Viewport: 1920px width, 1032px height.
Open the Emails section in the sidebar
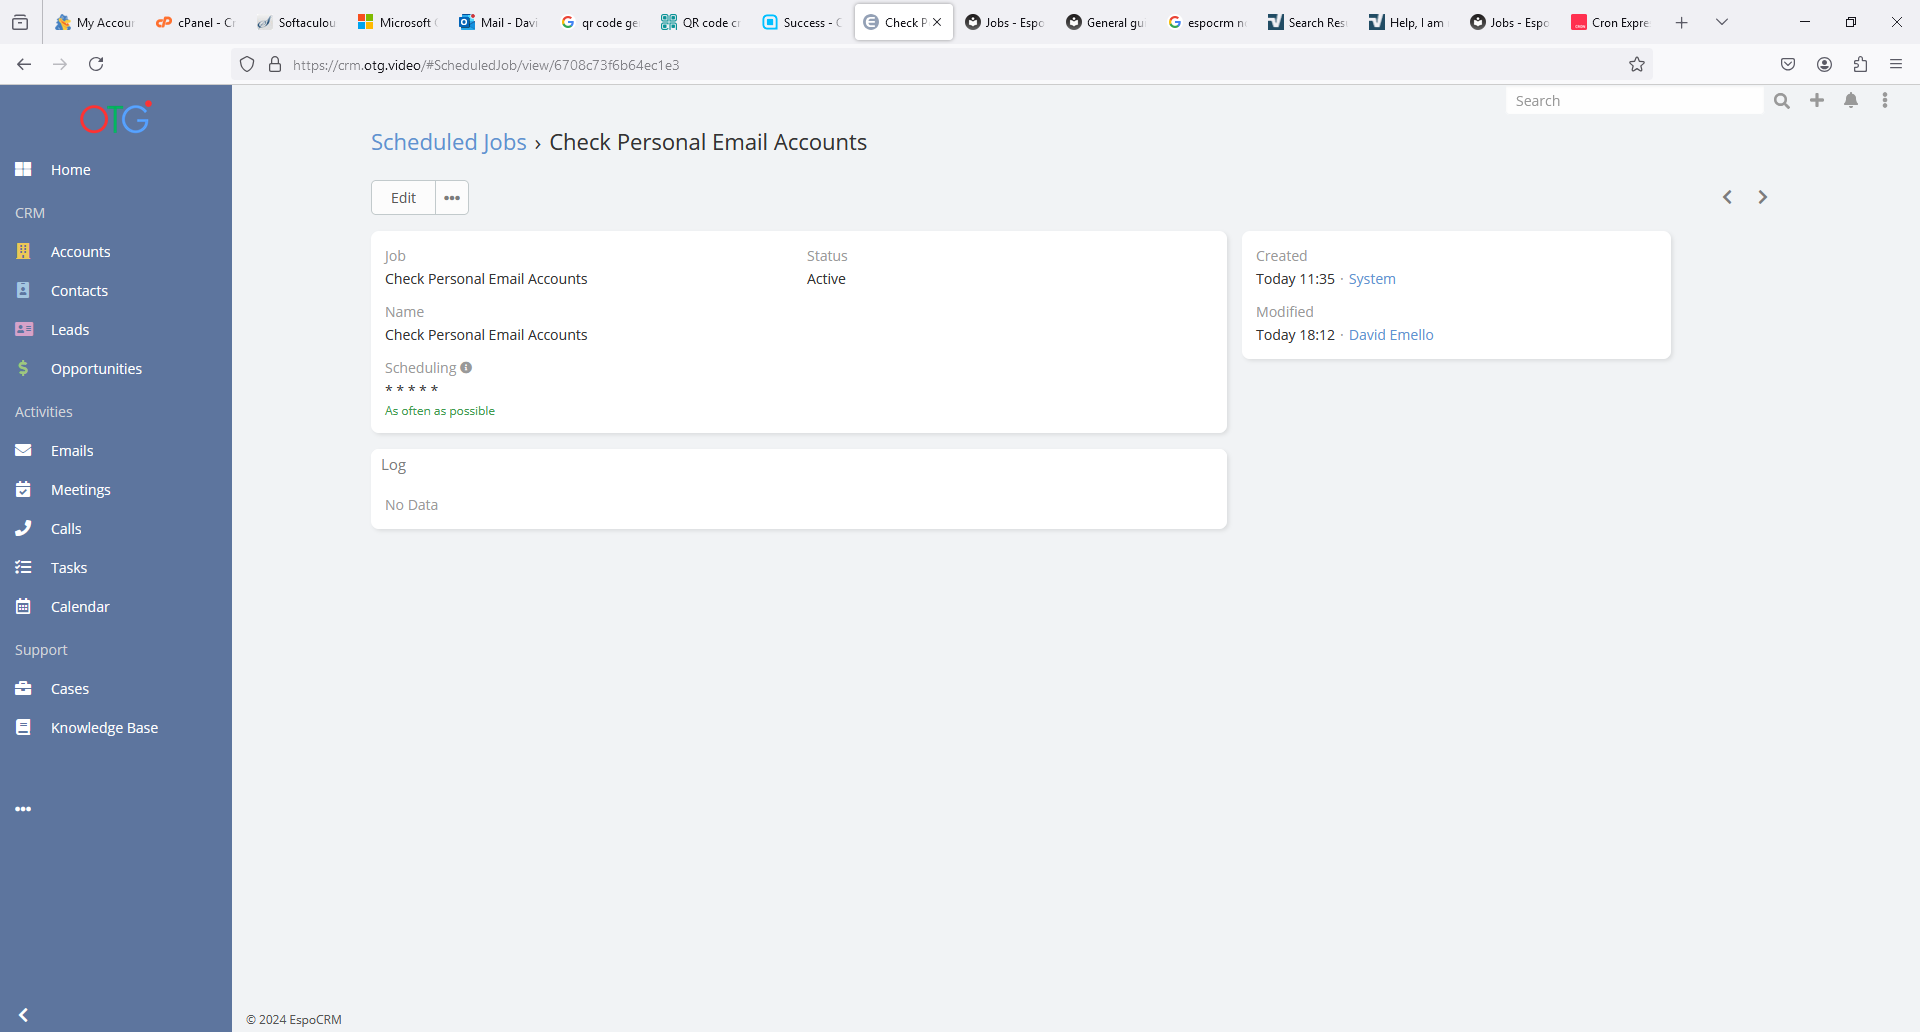pos(72,451)
